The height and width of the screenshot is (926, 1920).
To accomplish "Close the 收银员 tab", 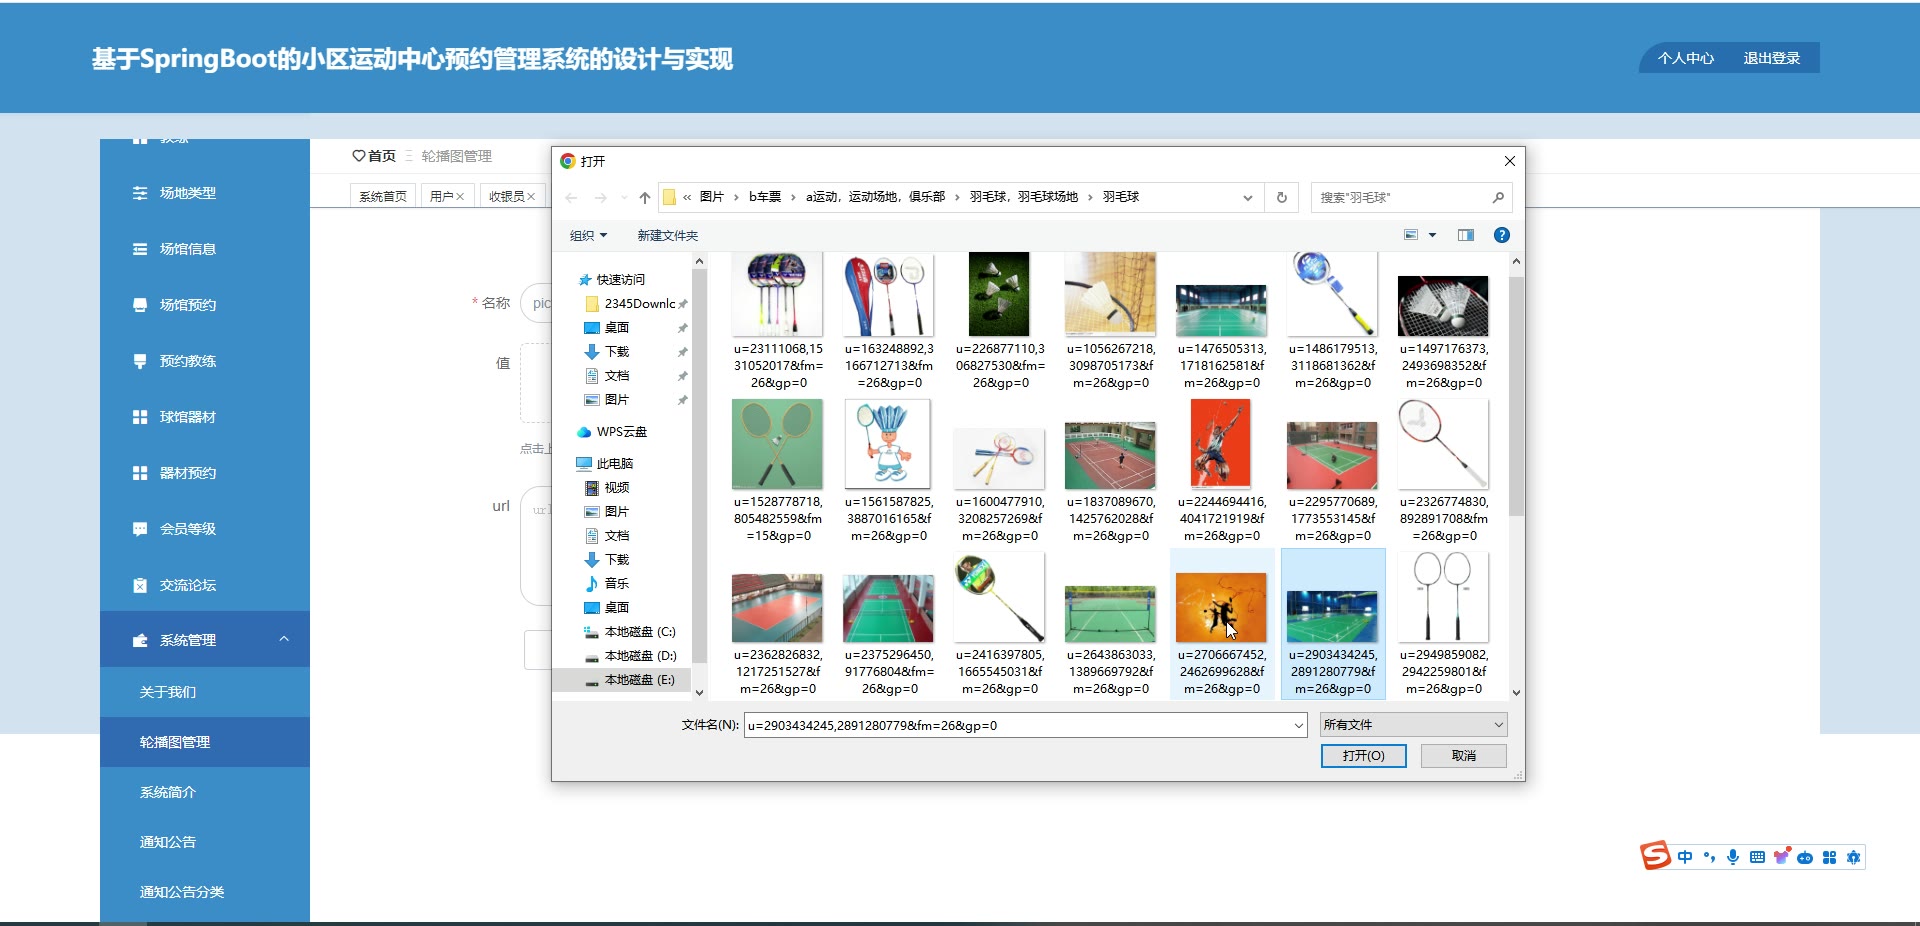I will (x=531, y=197).
